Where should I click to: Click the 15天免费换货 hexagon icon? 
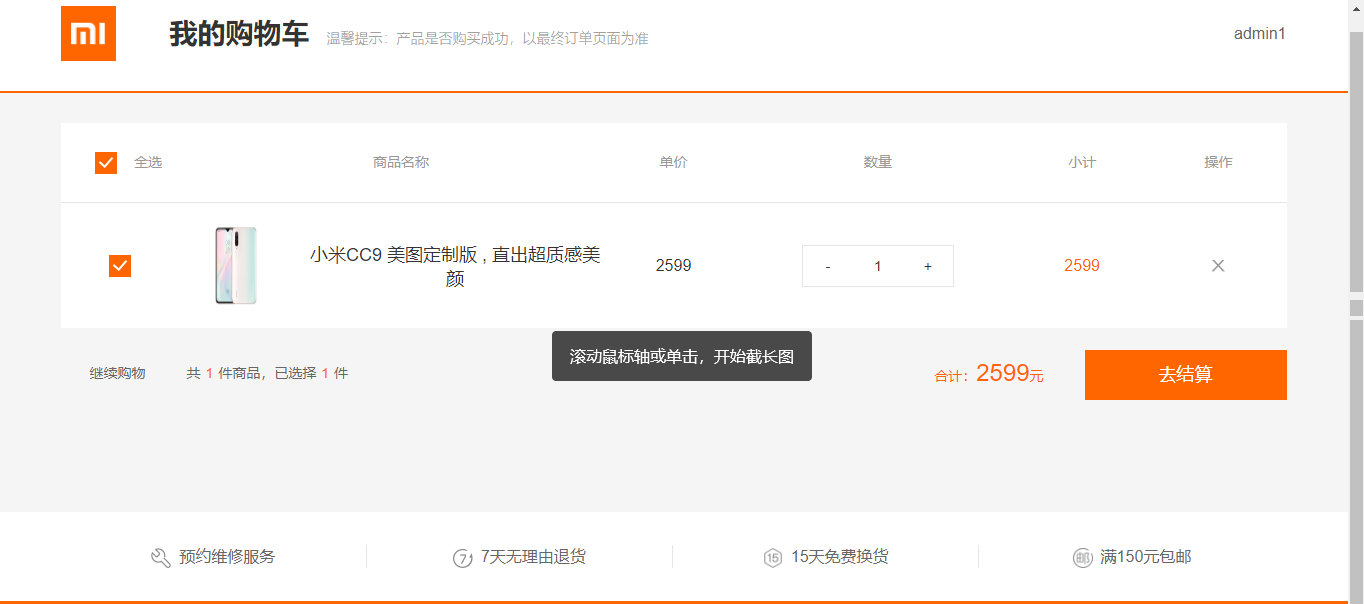point(772,558)
